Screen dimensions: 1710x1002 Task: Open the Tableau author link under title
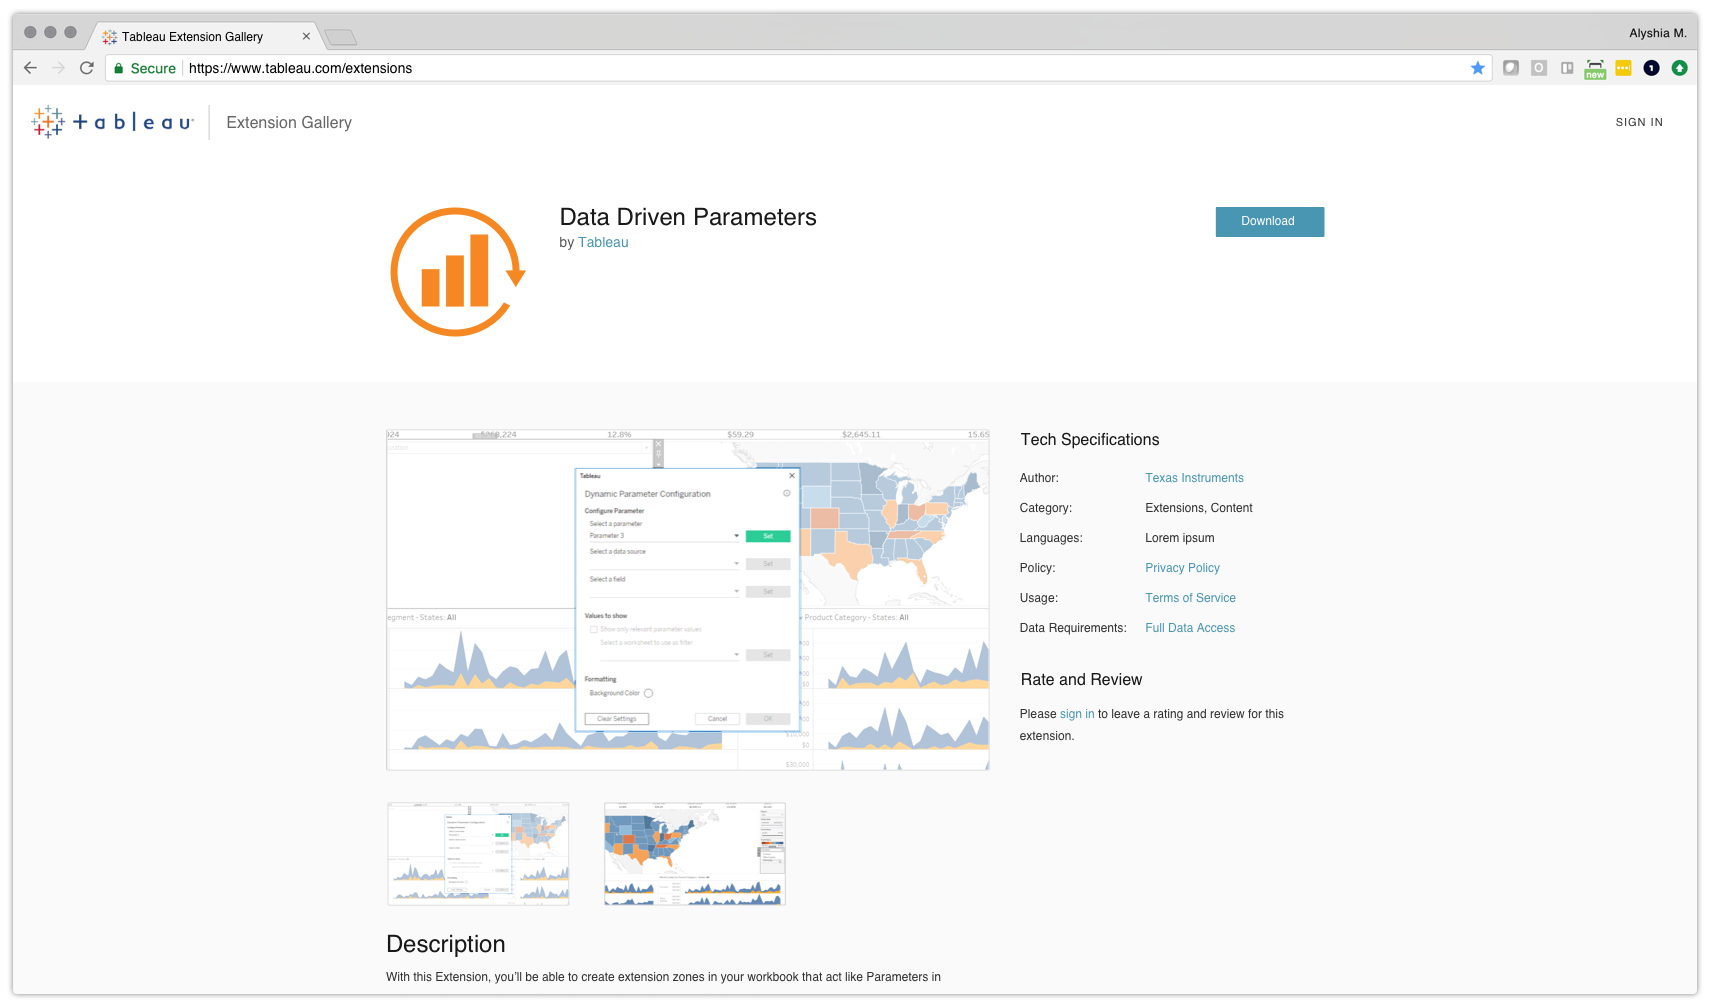(x=603, y=242)
